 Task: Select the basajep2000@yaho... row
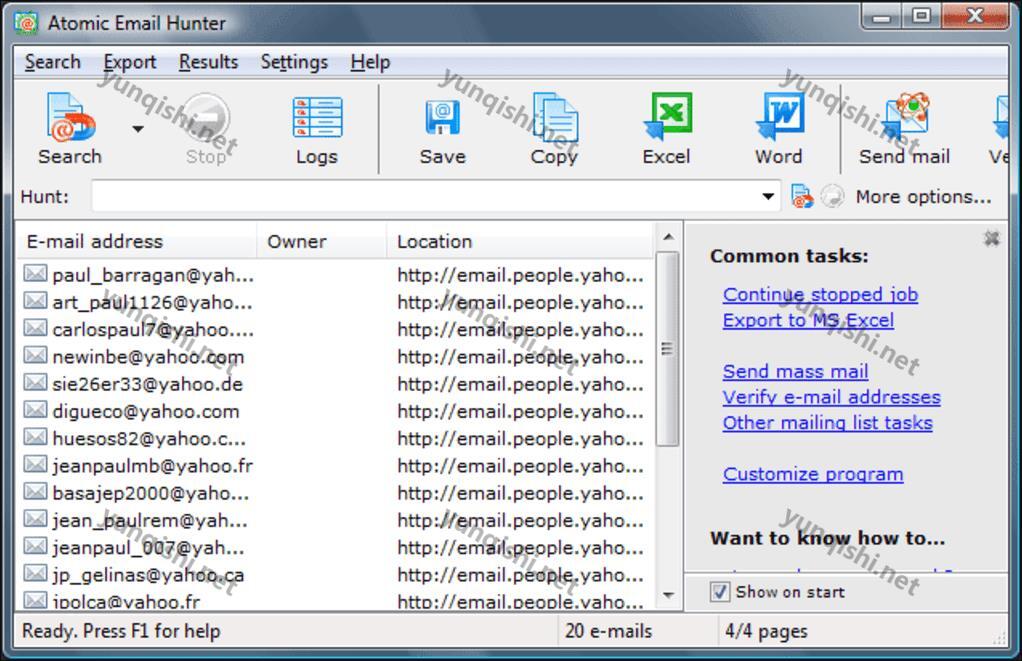coord(334,493)
